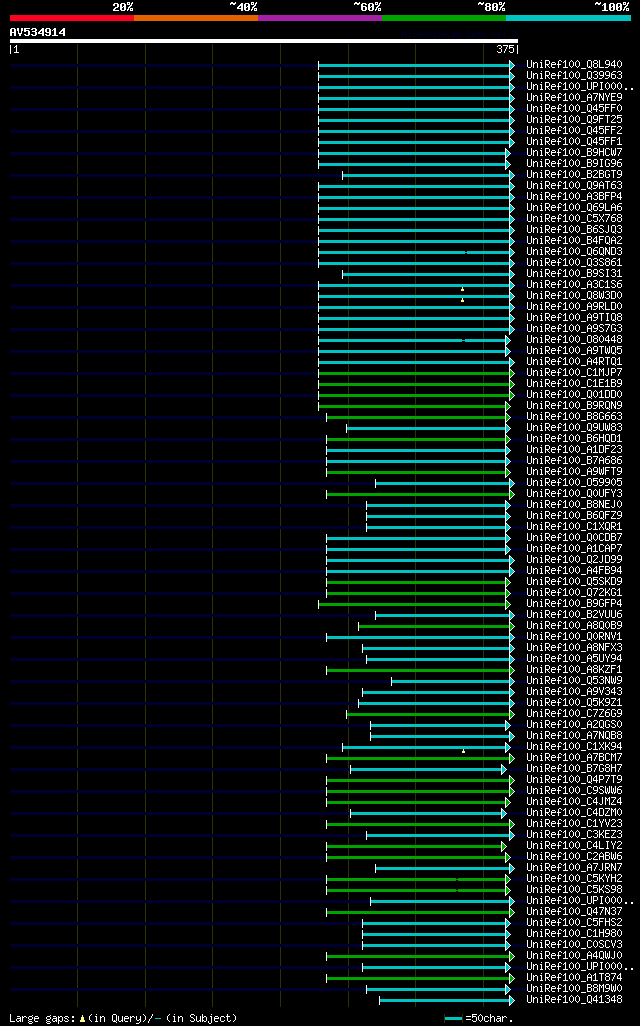This screenshot has height=1026, width=640.
Task: Select the UniRef100_C1H980 label
Action: (575, 934)
